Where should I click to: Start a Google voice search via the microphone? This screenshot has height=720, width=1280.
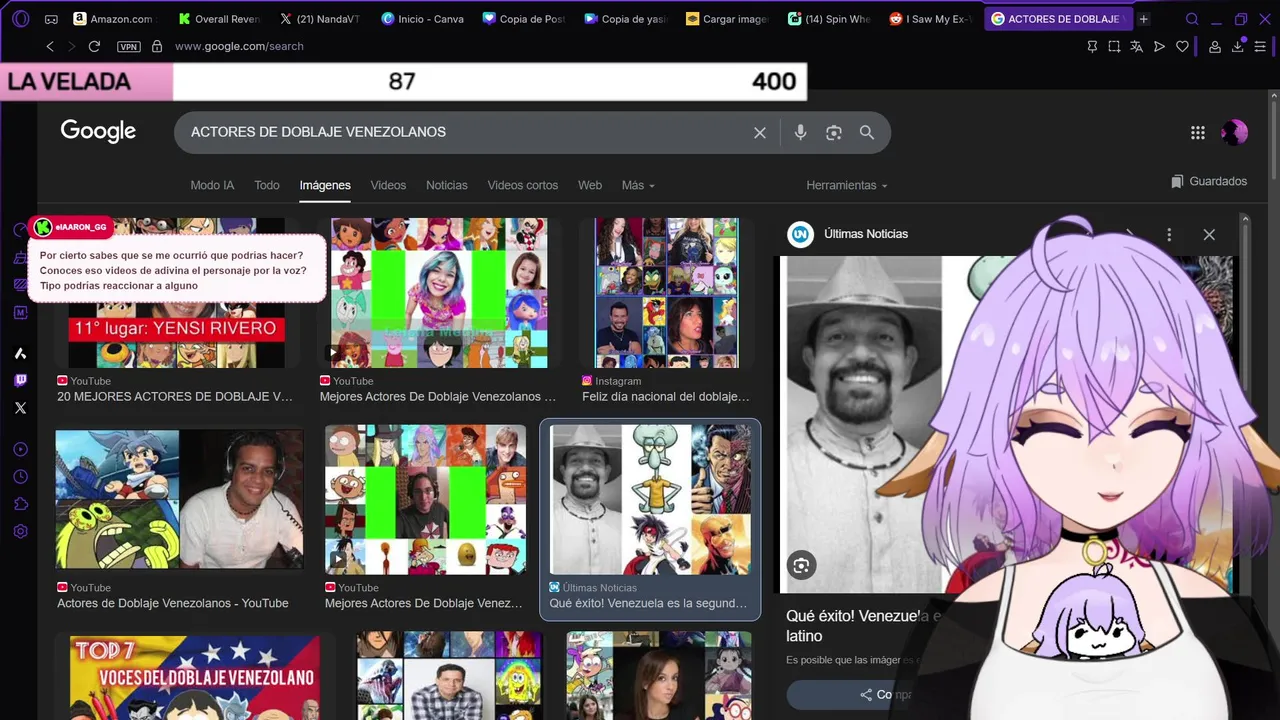[800, 132]
